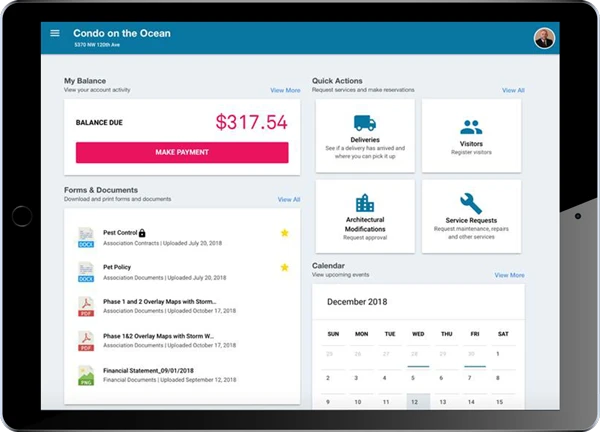Click the Pet Policy DOCX file icon
Screen dimensions: 600x432
[x=86, y=272]
